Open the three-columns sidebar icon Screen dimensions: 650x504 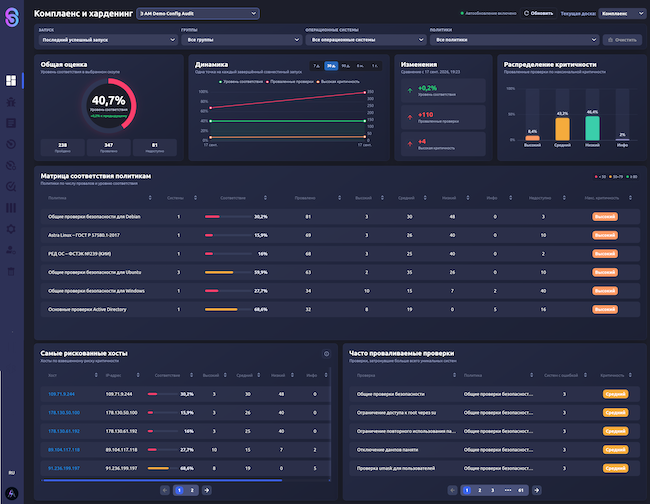pyautogui.click(x=11, y=208)
